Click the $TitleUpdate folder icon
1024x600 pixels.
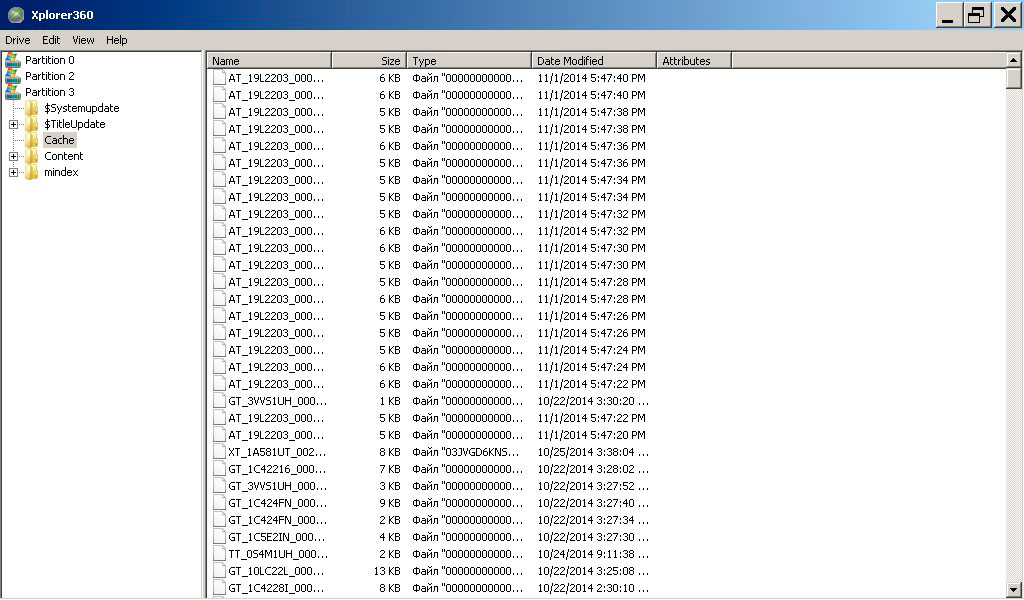[x=32, y=124]
